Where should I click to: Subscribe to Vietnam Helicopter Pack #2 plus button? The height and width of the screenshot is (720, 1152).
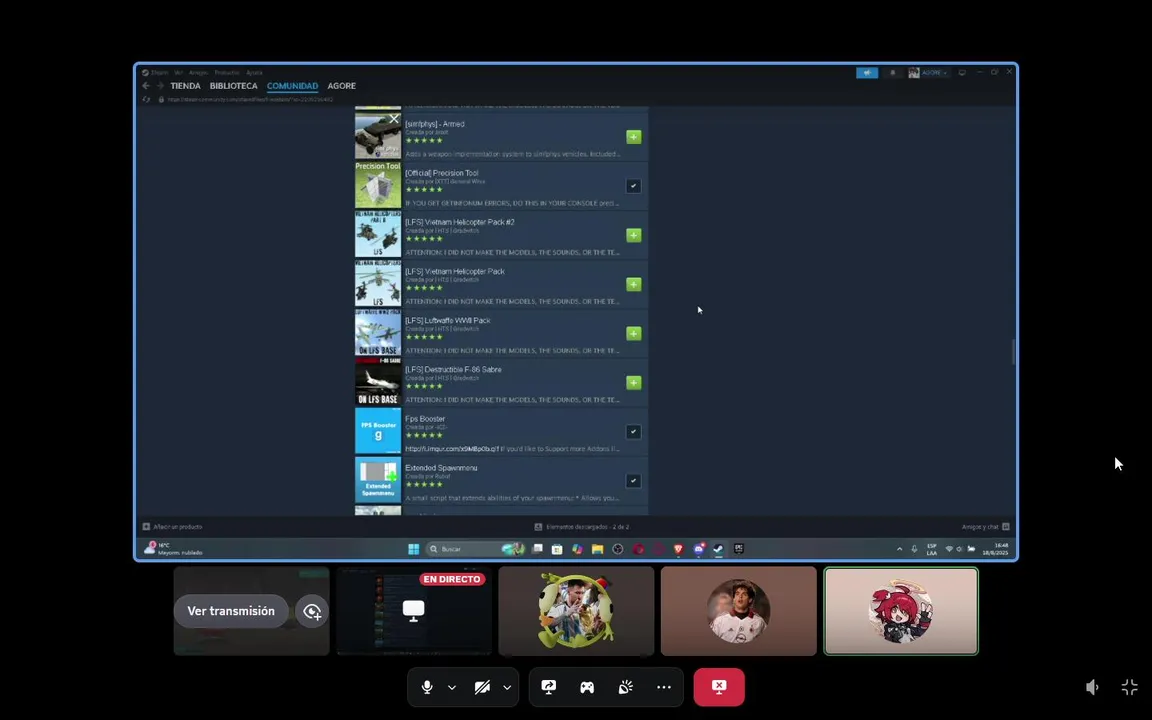pyautogui.click(x=633, y=235)
